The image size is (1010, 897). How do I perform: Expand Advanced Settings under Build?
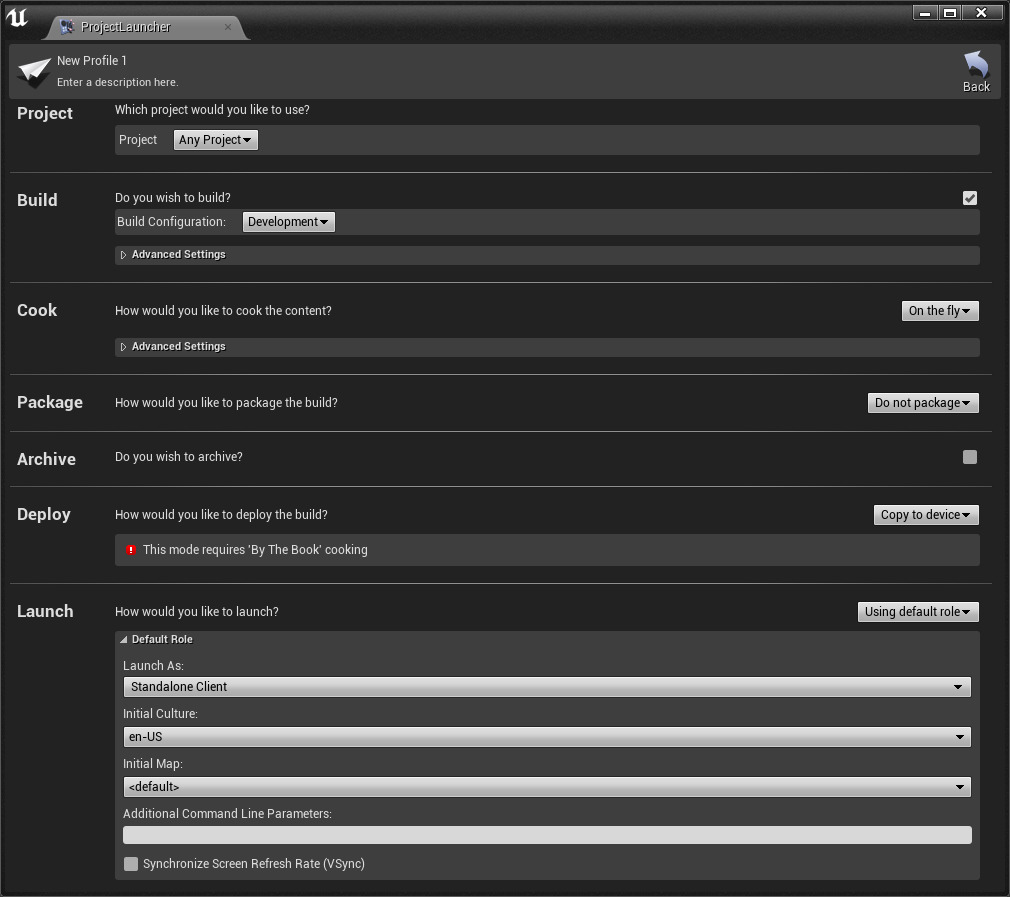coord(172,255)
